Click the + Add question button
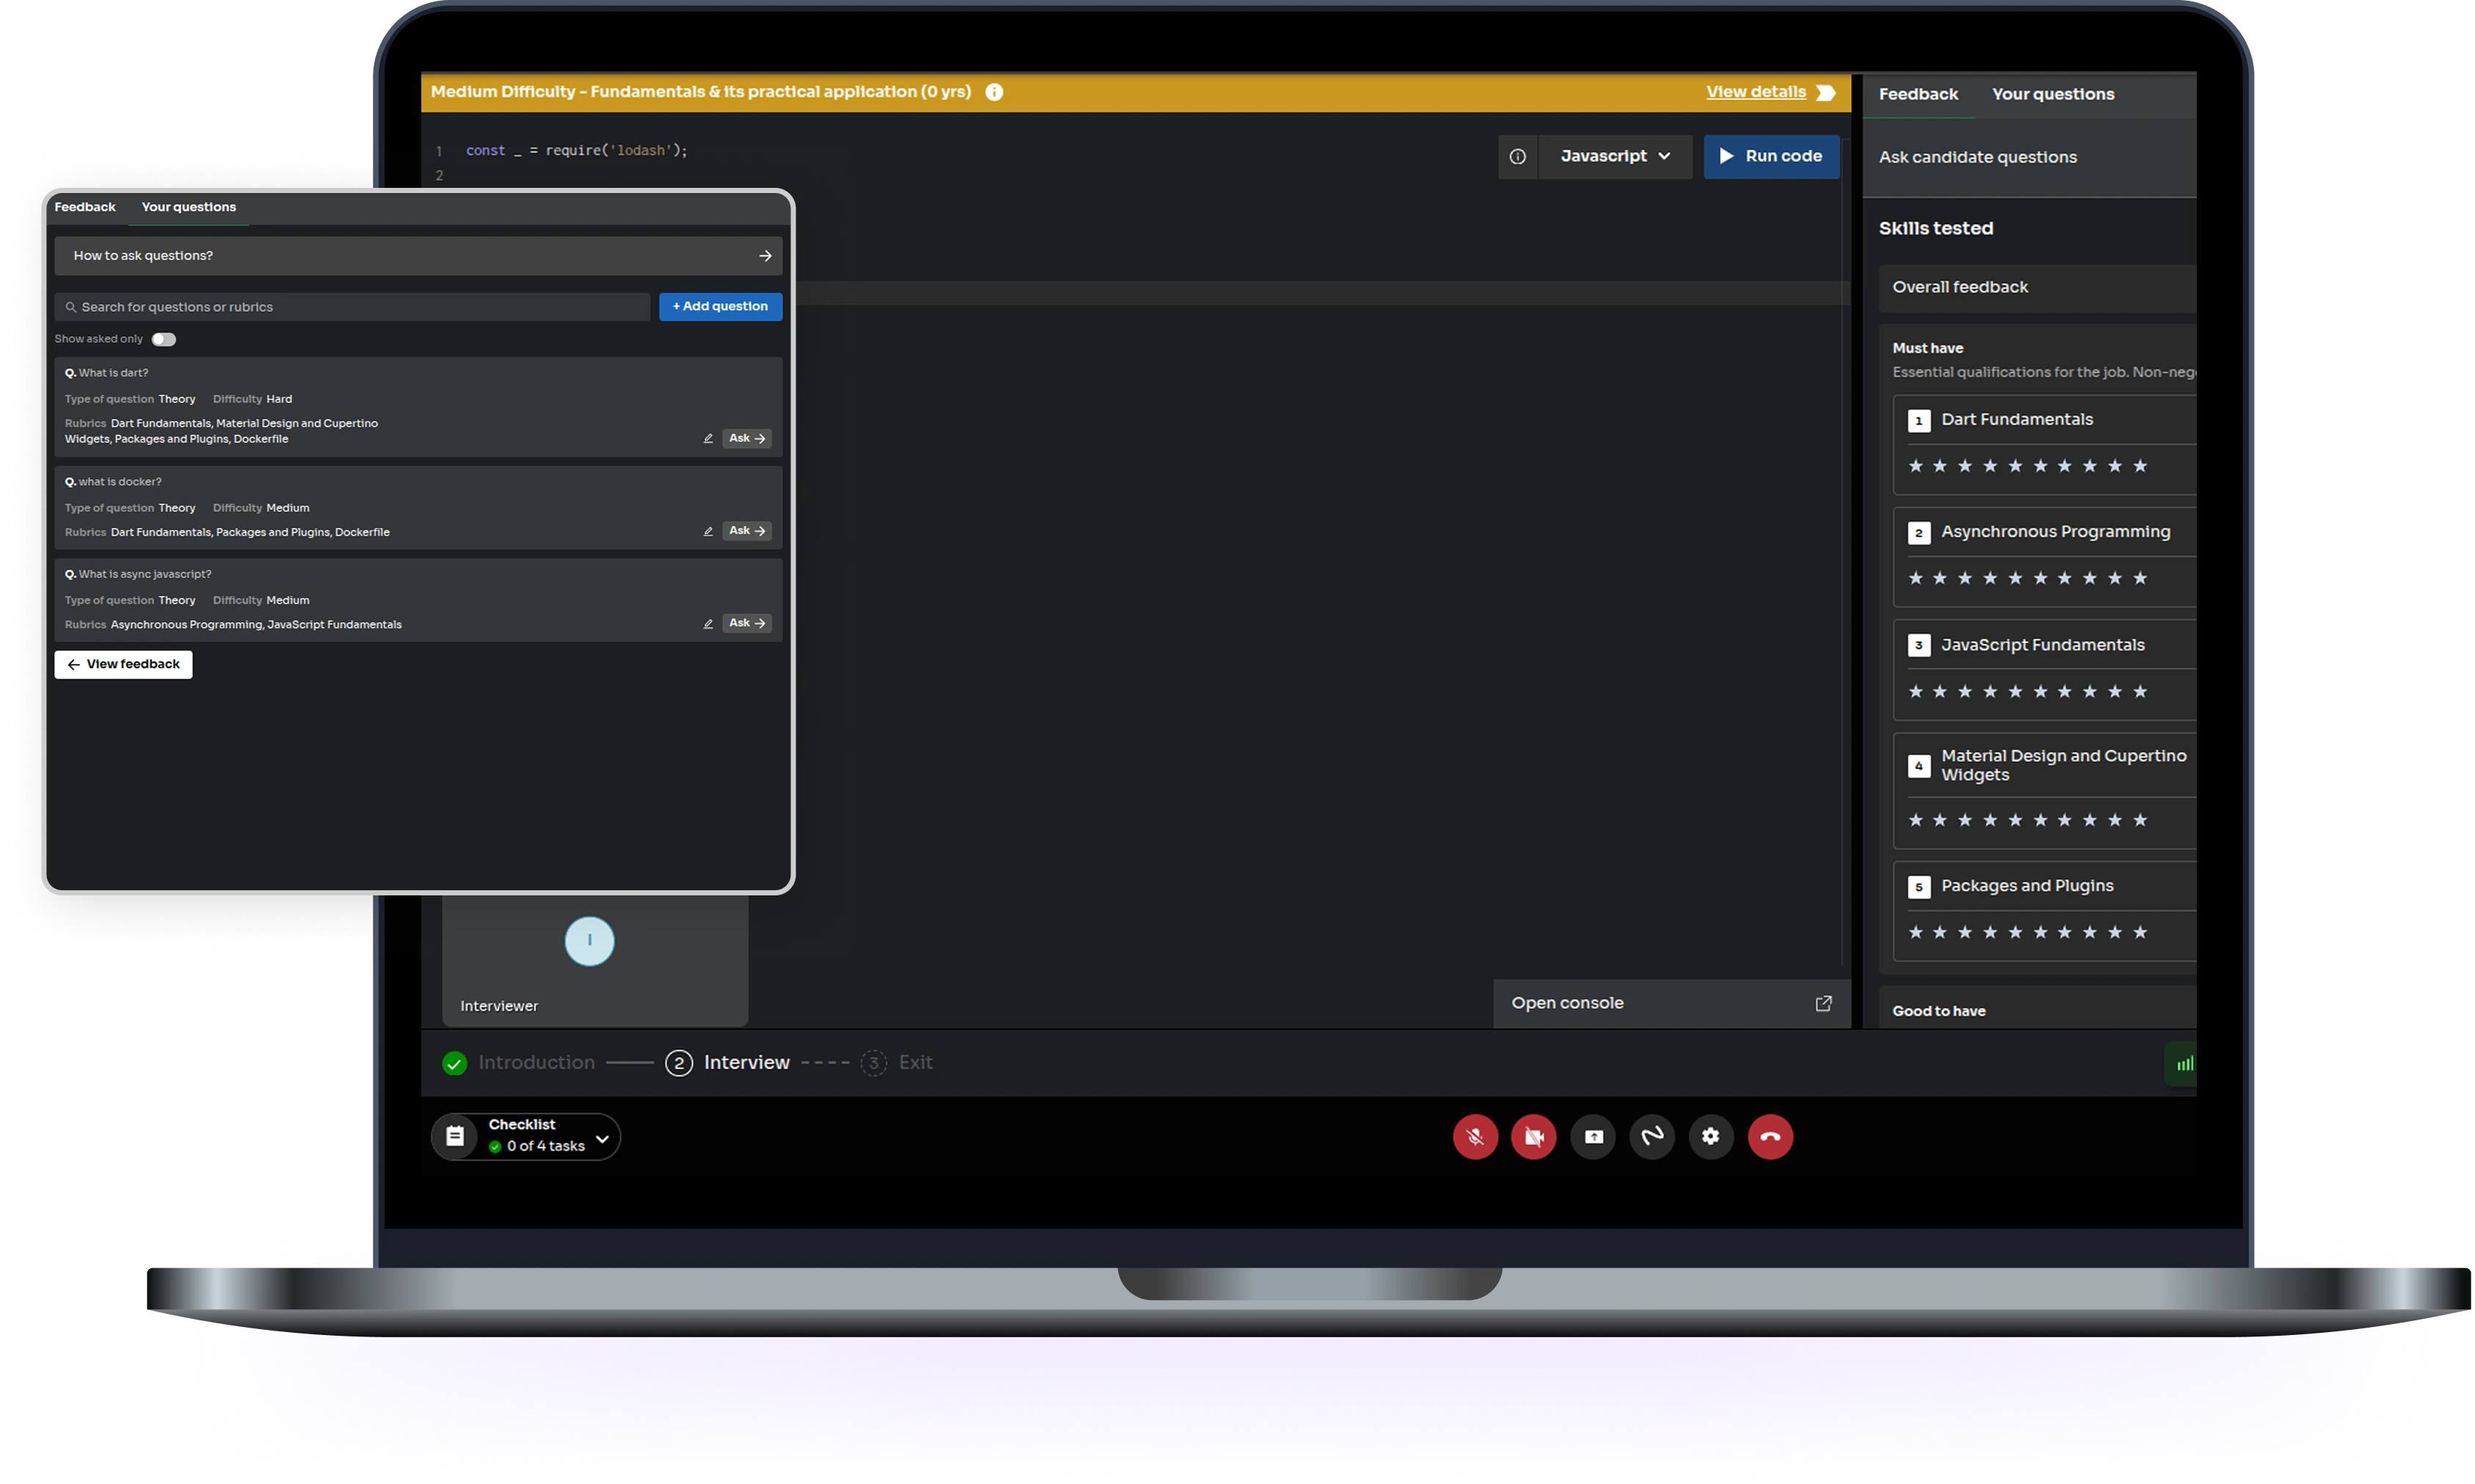This screenshot has width=2475, height=1484. click(720, 306)
